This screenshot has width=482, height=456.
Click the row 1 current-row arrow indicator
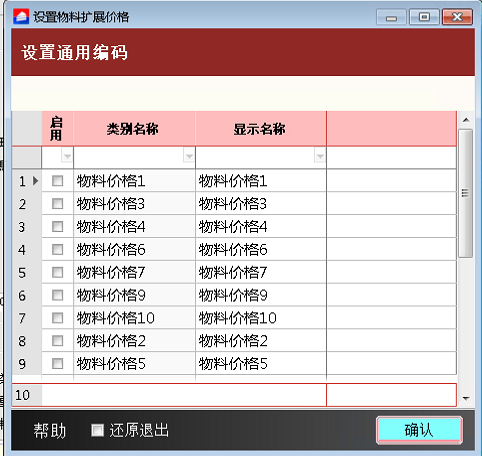point(35,181)
